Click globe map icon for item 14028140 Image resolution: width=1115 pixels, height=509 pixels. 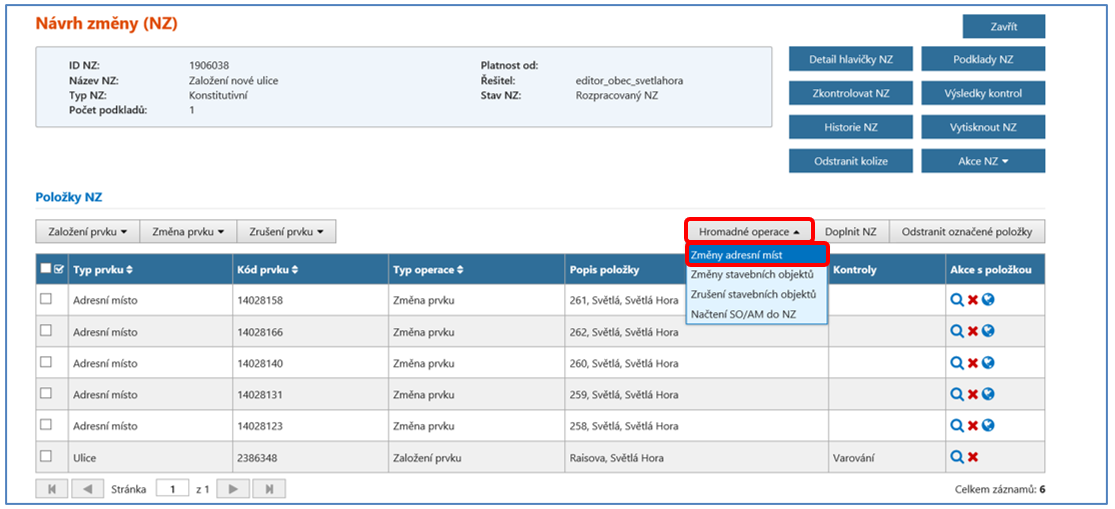988,363
